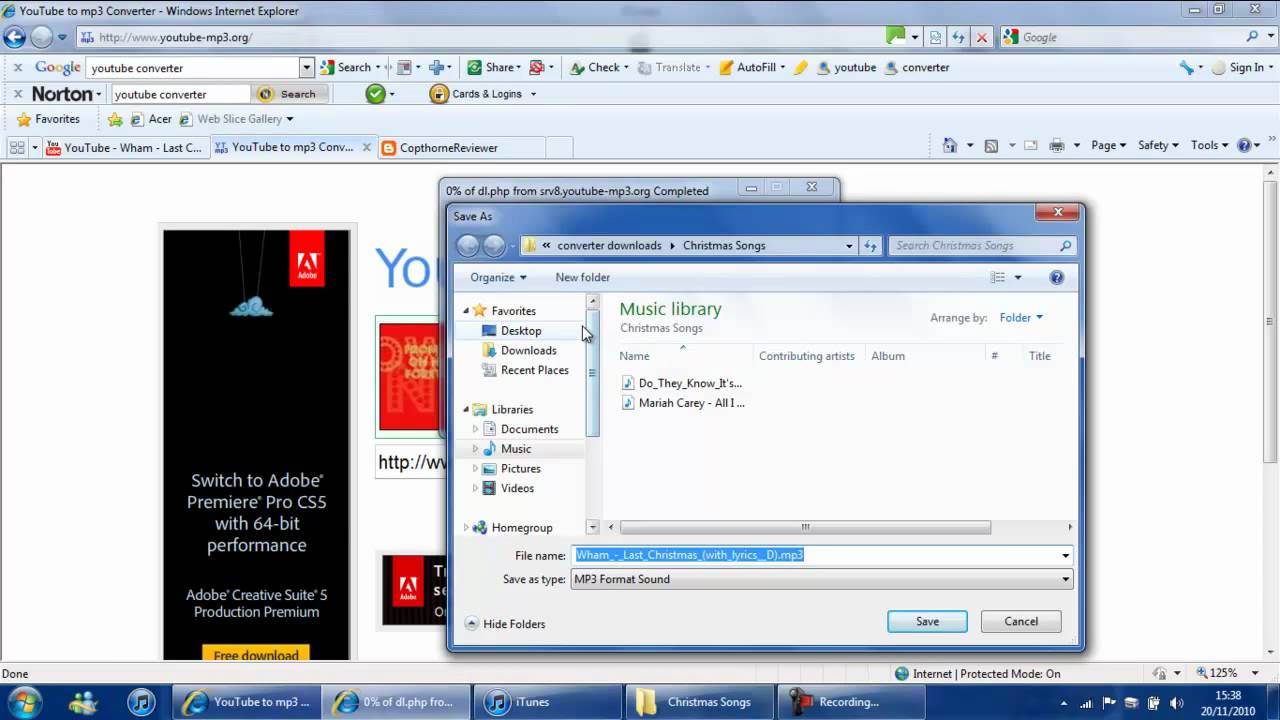The height and width of the screenshot is (720, 1280).
Task: Sort by Contributing artists column
Action: (x=806, y=356)
